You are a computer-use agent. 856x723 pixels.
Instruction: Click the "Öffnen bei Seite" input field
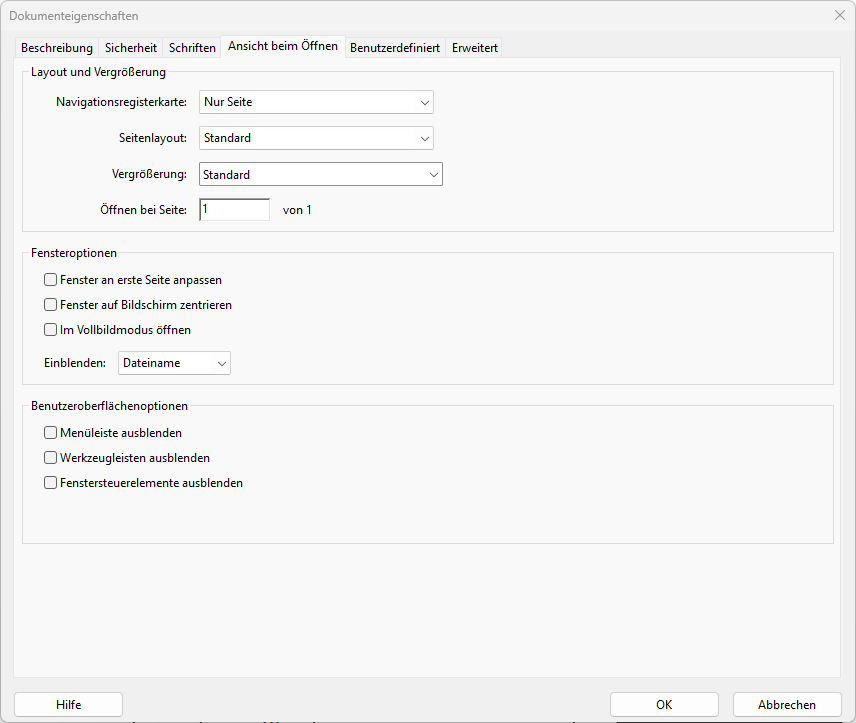[x=234, y=209]
